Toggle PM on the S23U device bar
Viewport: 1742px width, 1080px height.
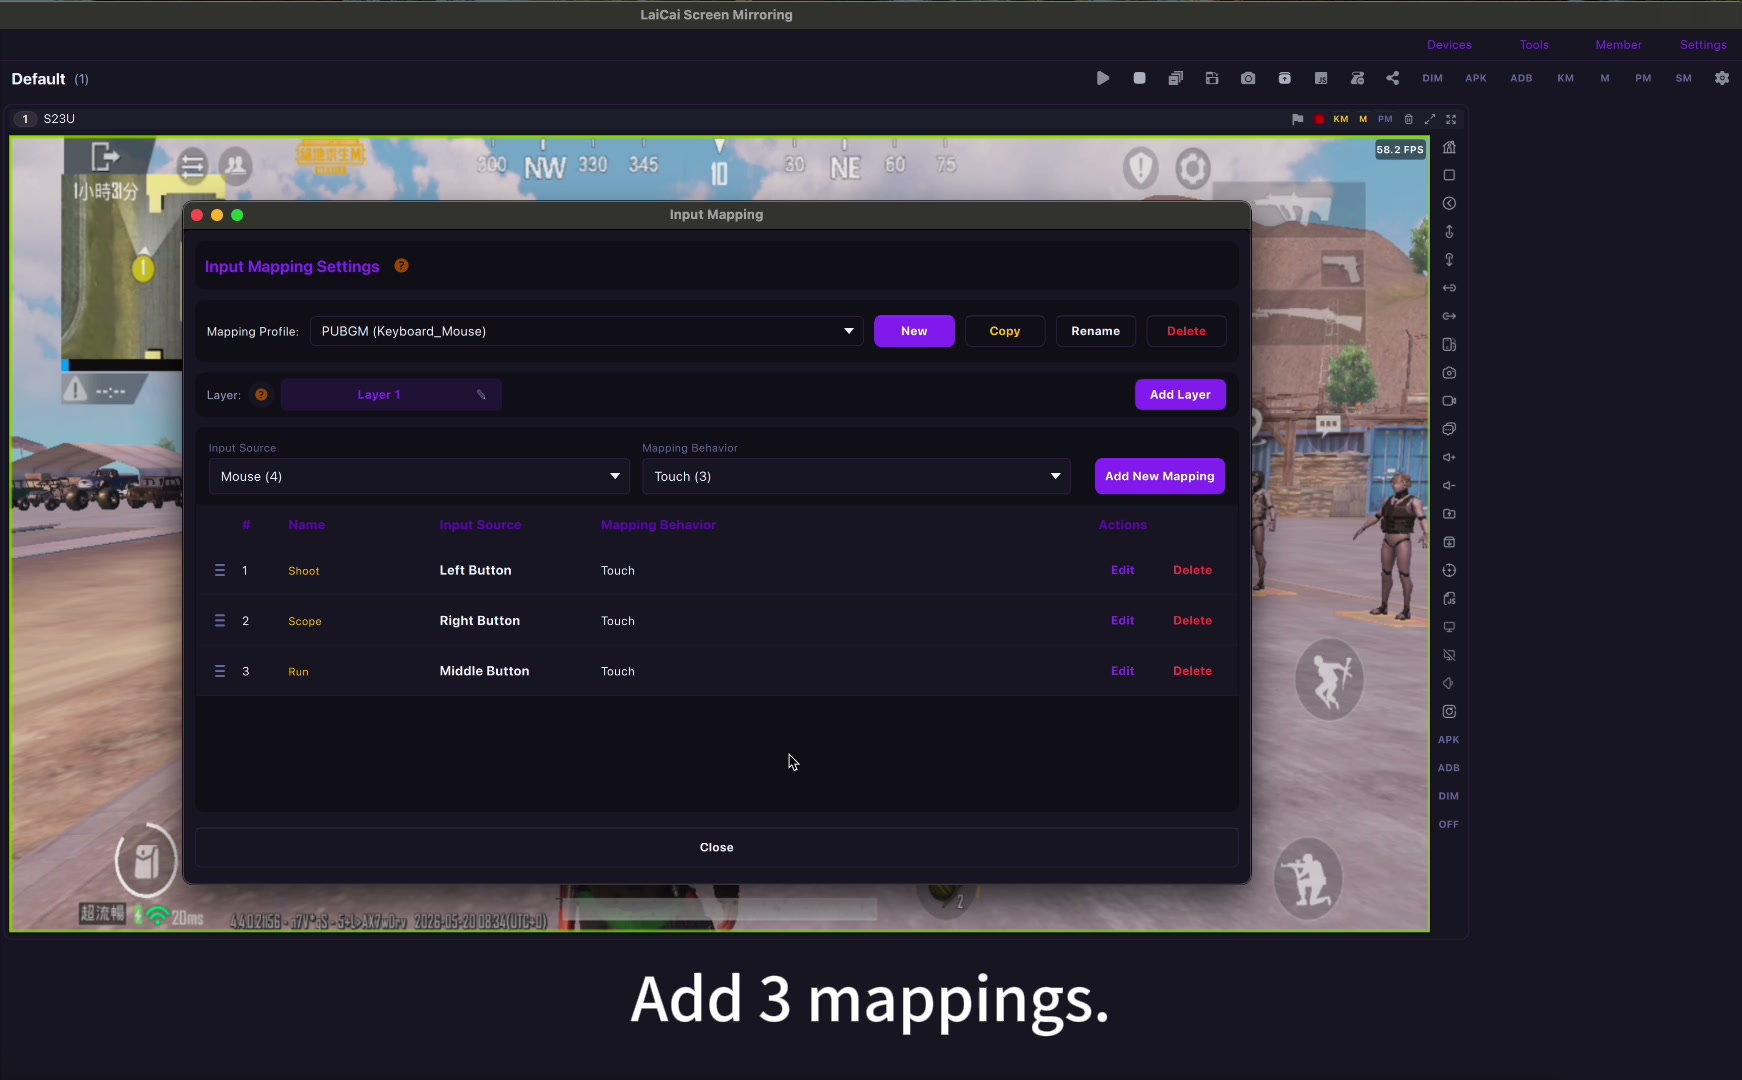pos(1385,119)
